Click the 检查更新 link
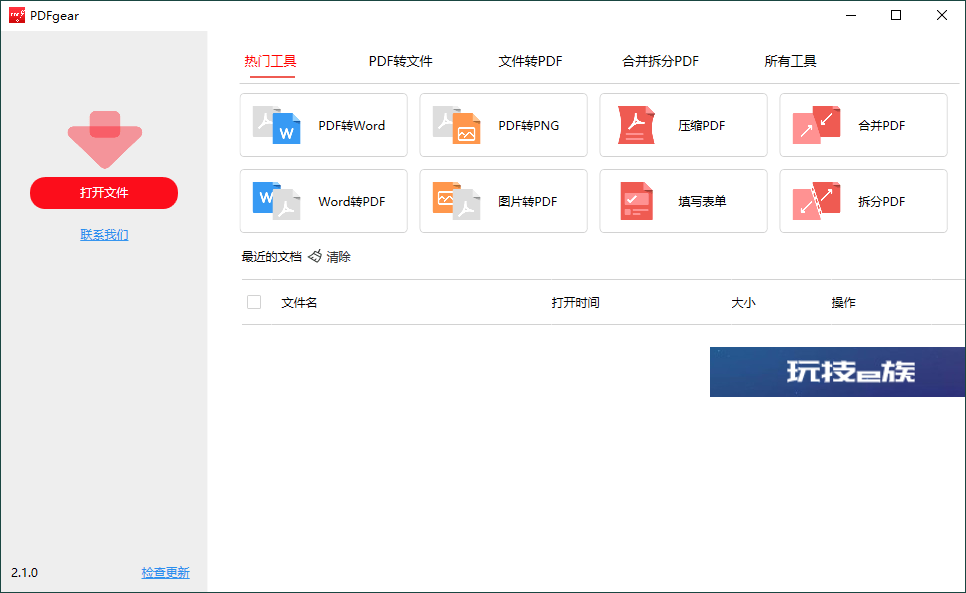Screen dimensions: 966x593 (166, 573)
